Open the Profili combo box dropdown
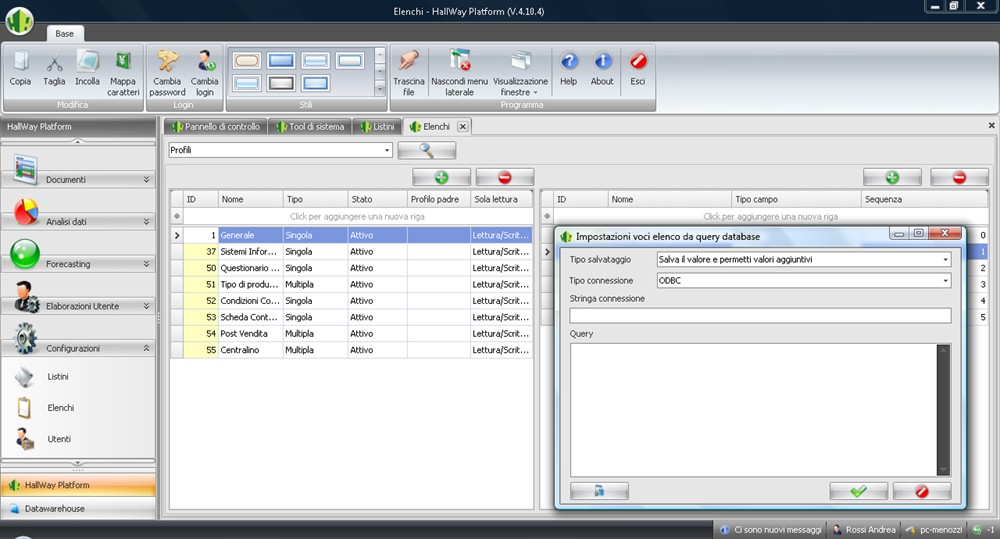The height and width of the screenshot is (539, 1000). click(x=386, y=151)
